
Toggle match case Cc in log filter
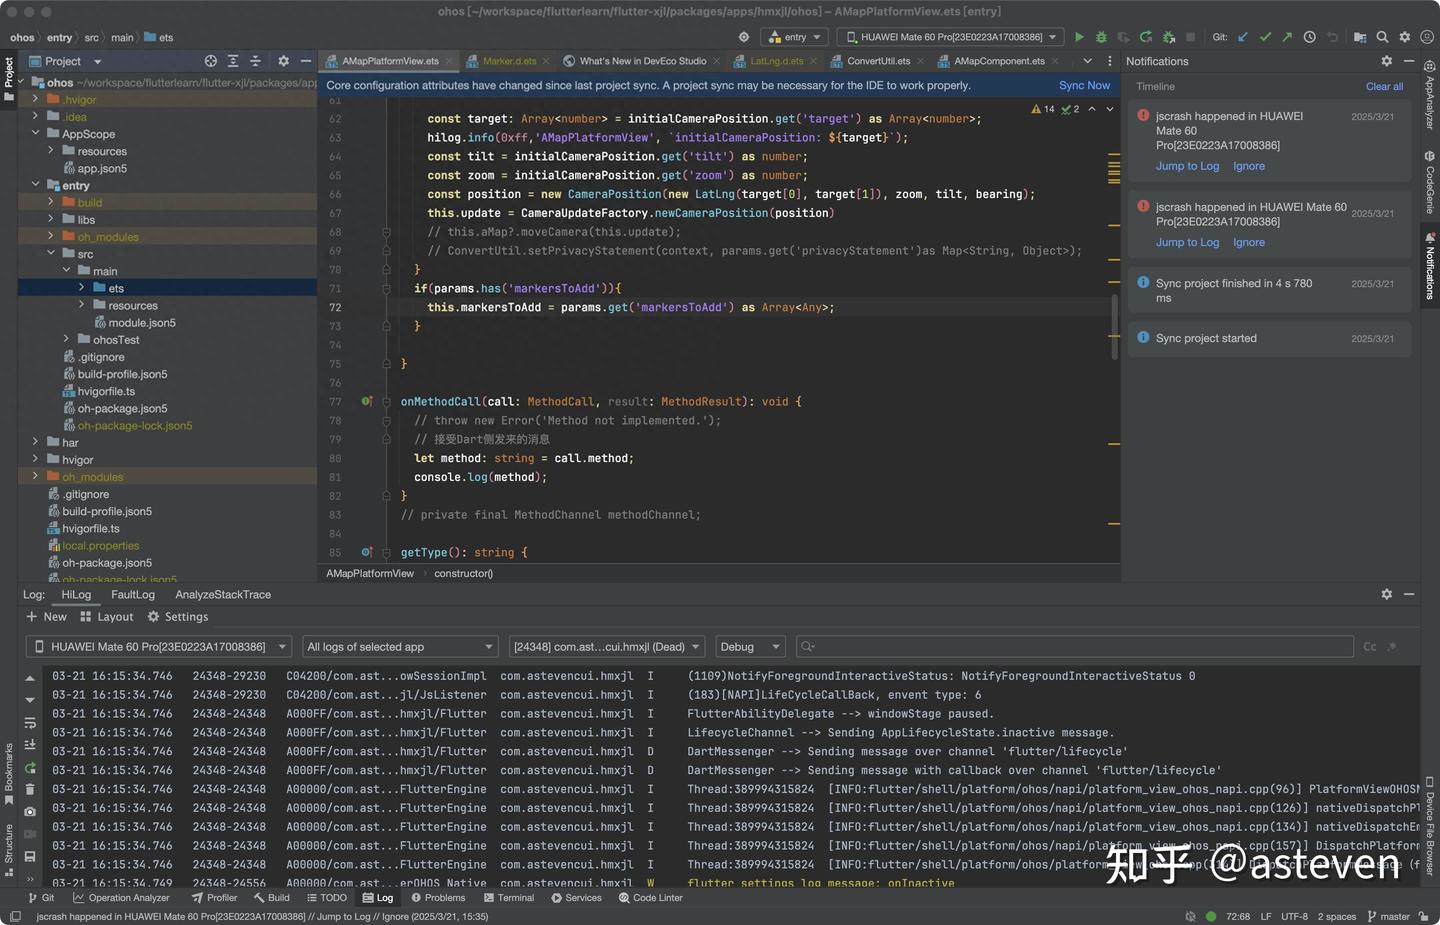pos(1370,647)
